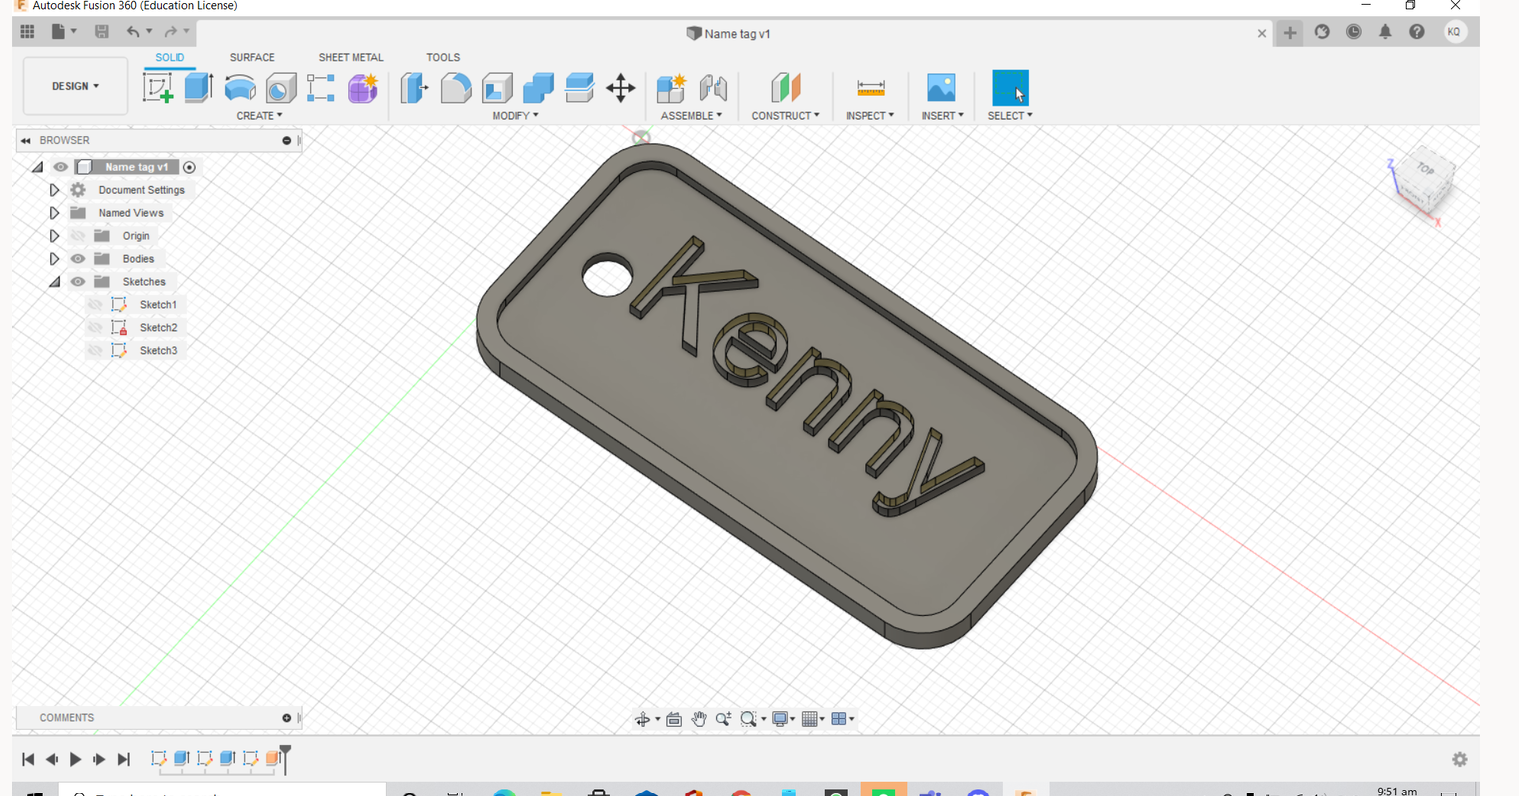Jump to the timeline start
This screenshot has height=796, width=1519.
28,760
